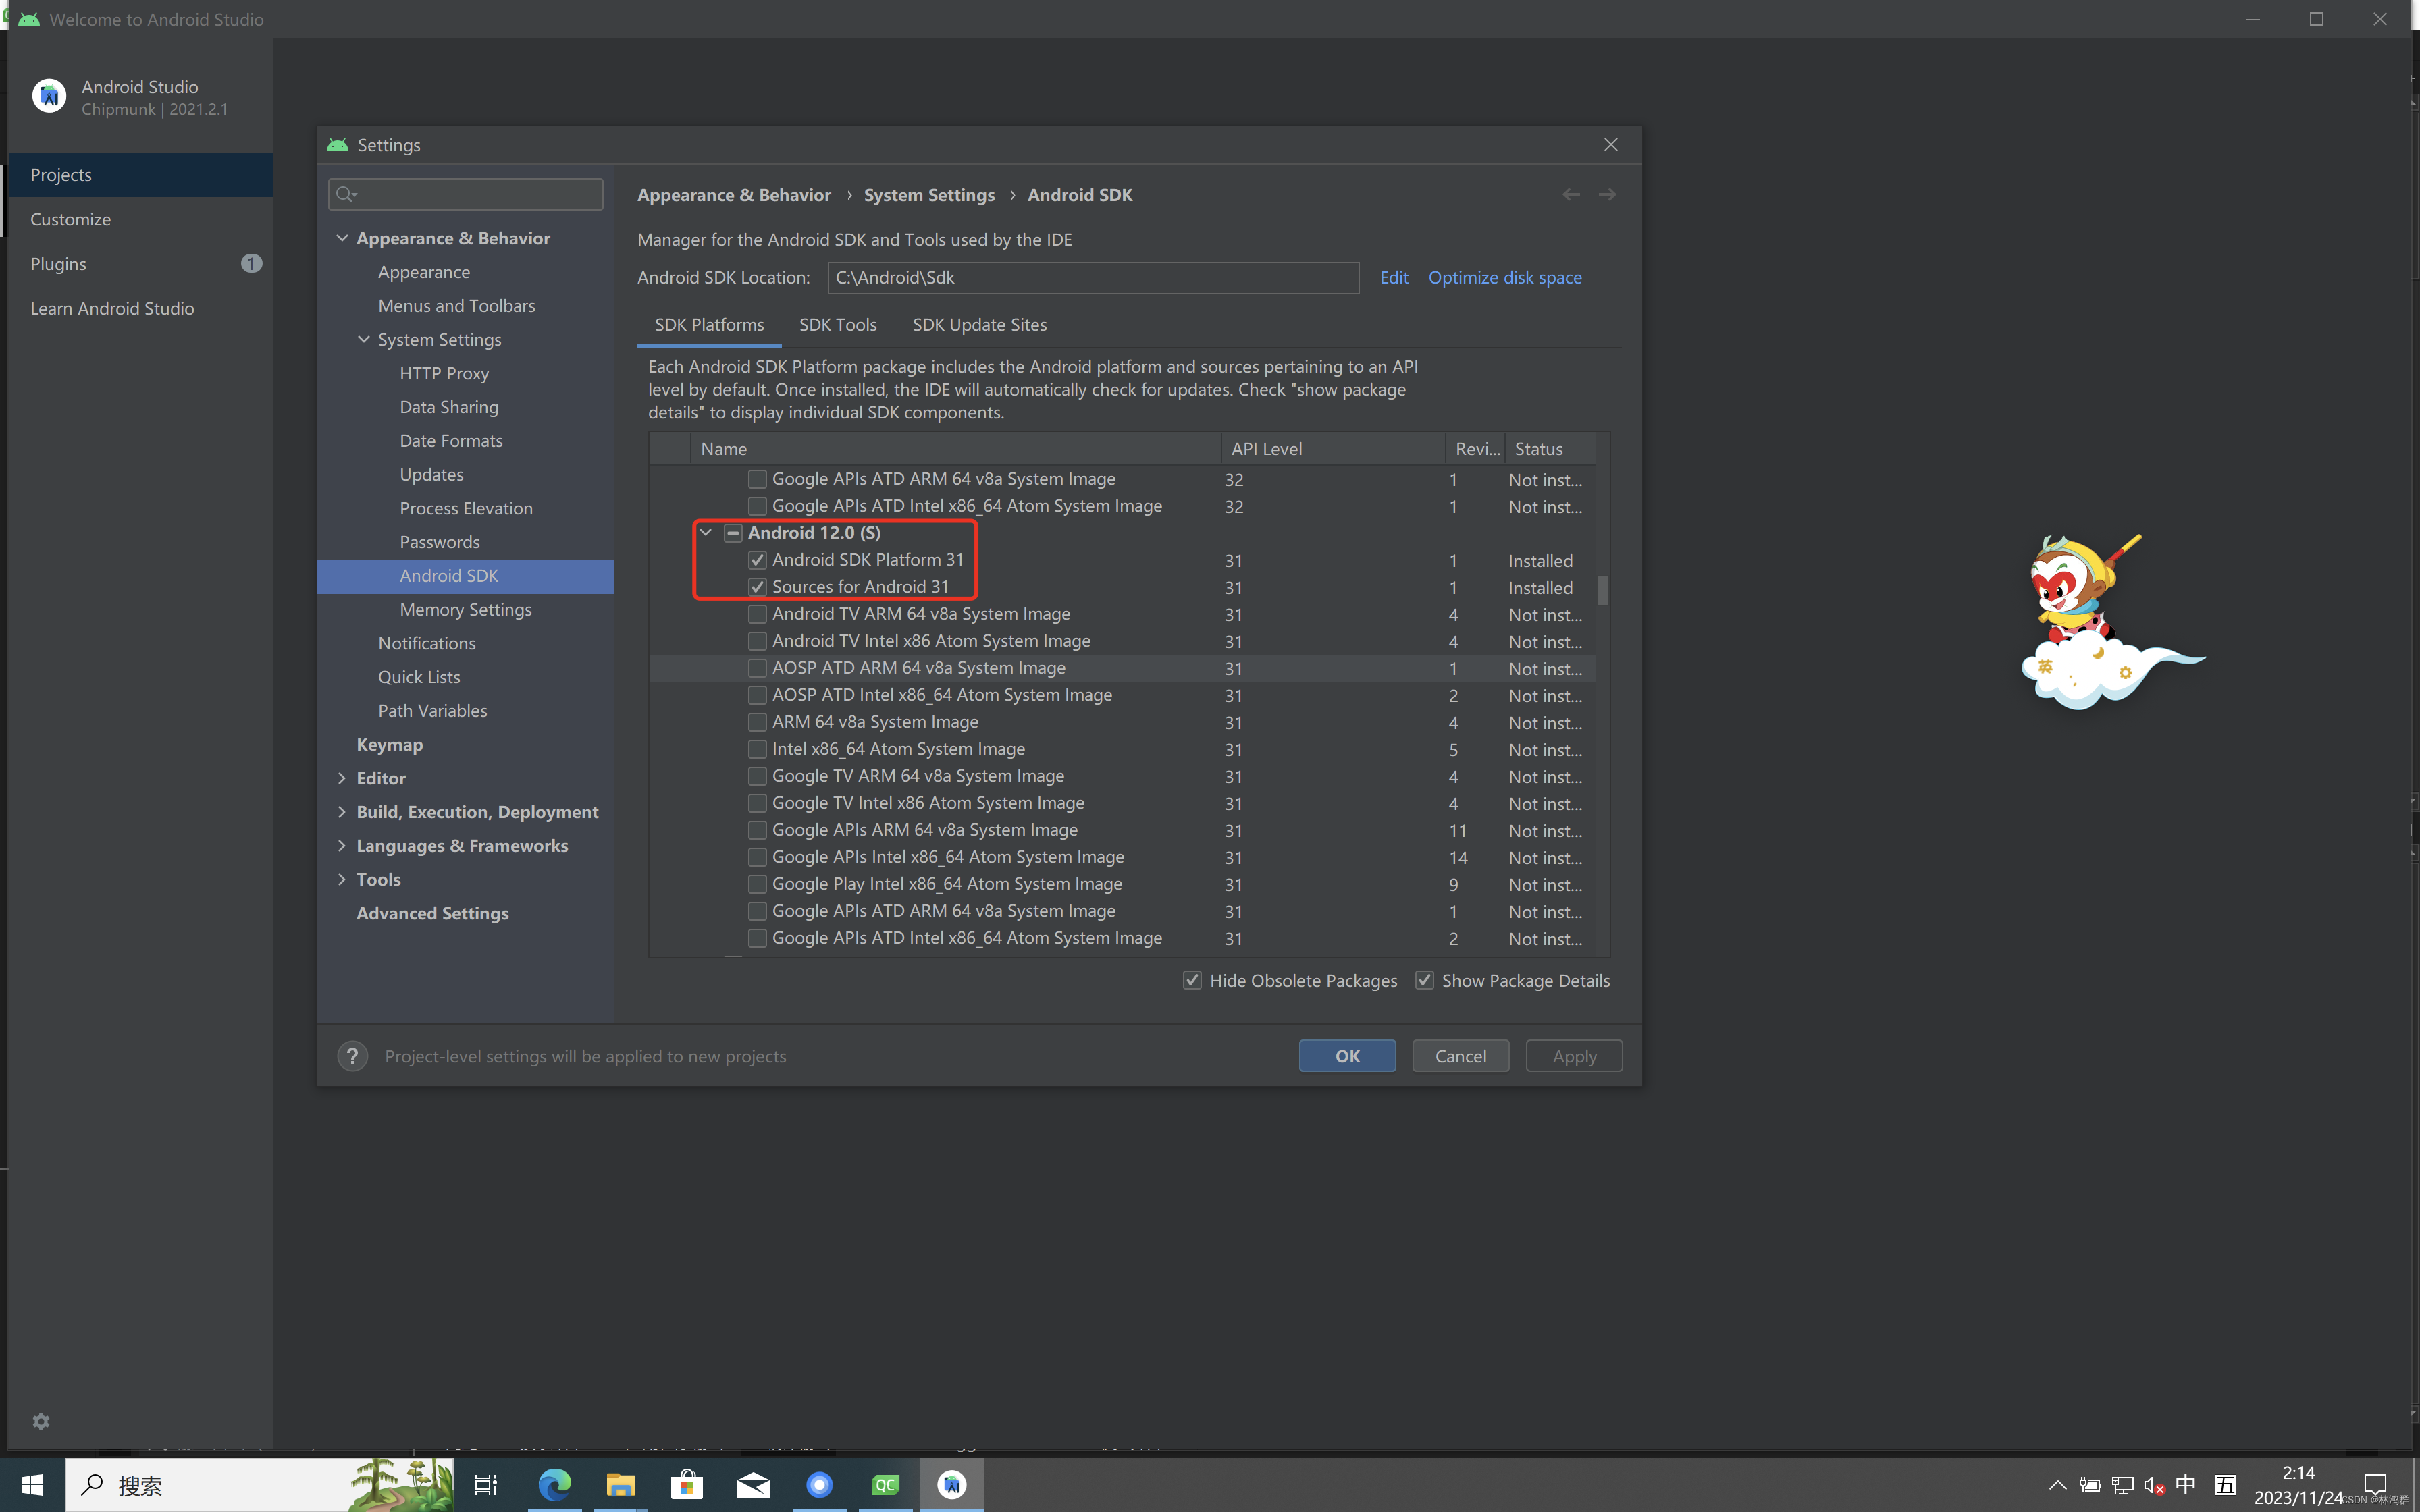Click the Windows taskbar search box
Screen dimensions: 2420x1512
click(x=260, y=1485)
